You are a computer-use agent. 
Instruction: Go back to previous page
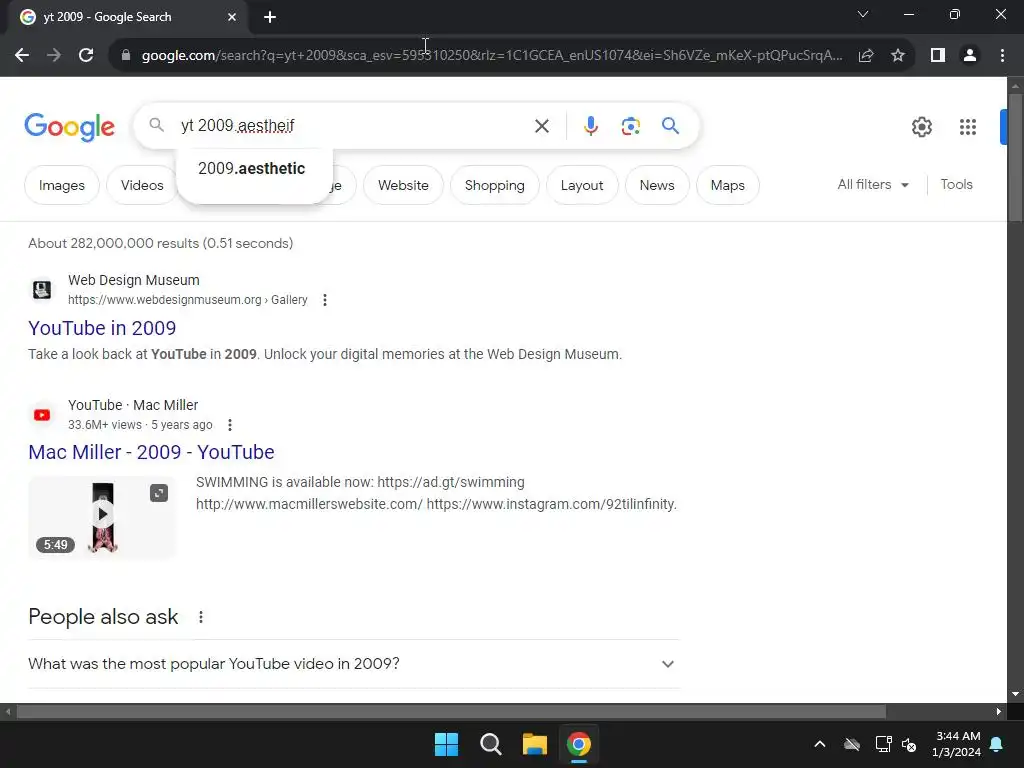[x=22, y=56]
